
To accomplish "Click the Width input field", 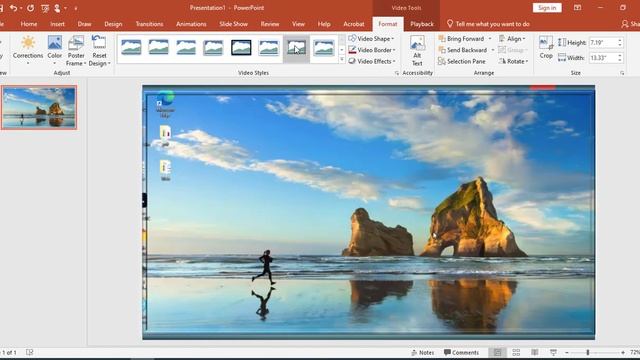I will [x=603, y=58].
